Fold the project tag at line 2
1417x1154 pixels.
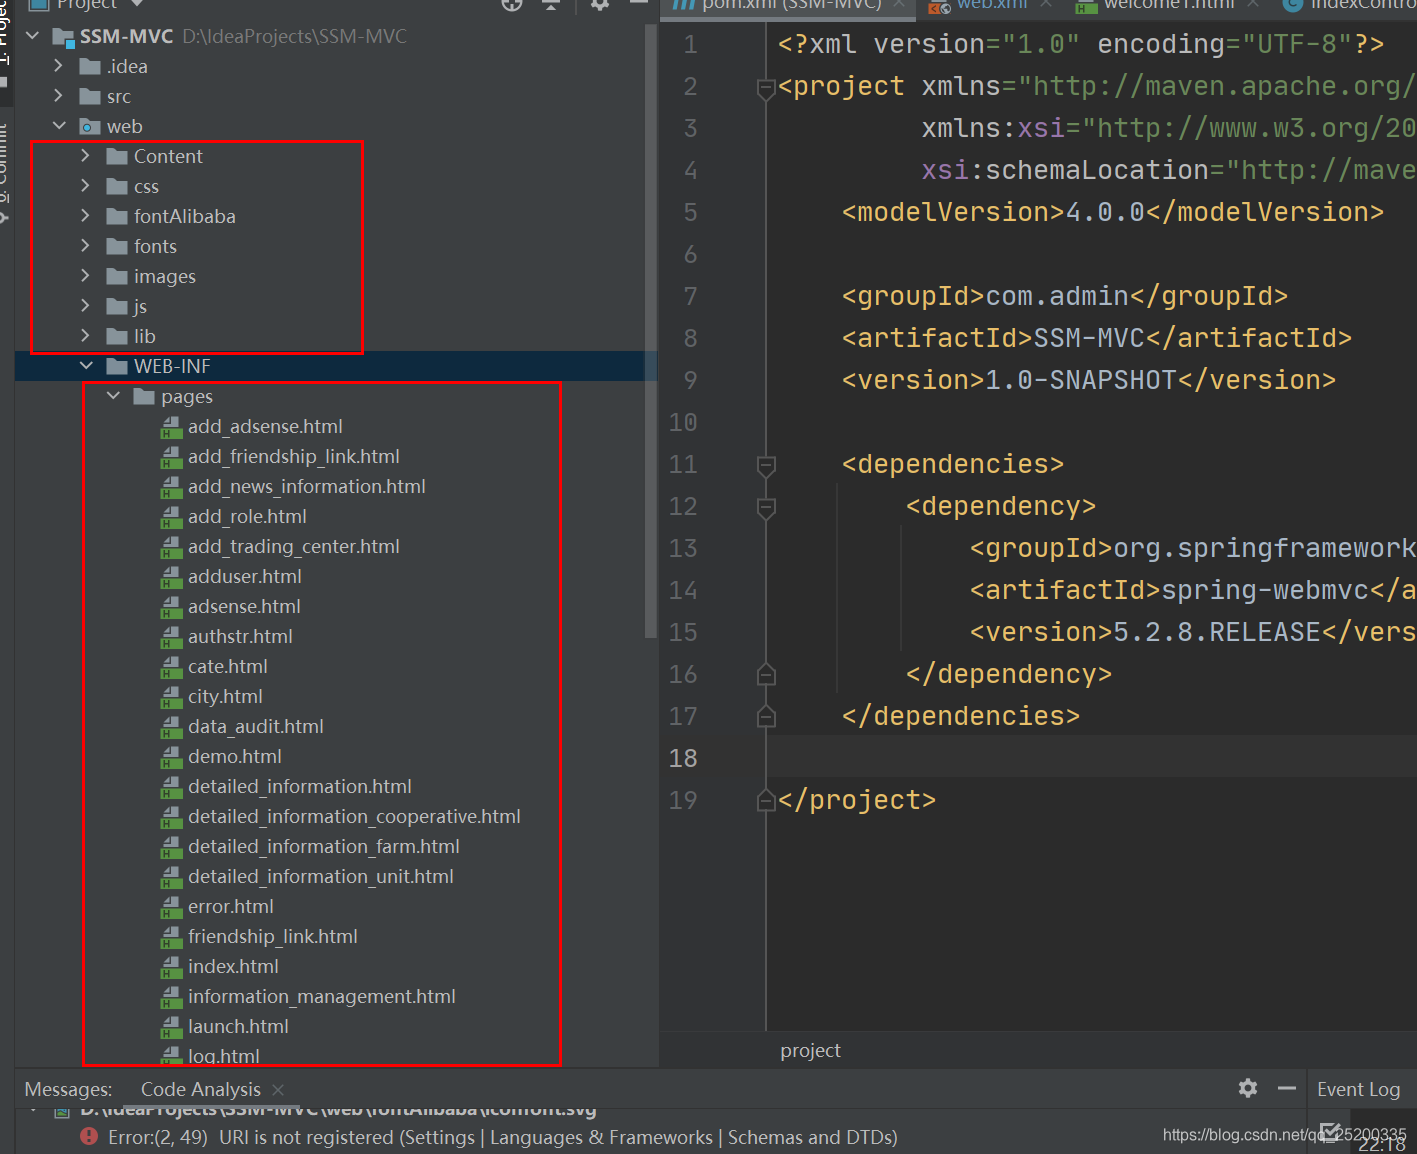(x=766, y=88)
